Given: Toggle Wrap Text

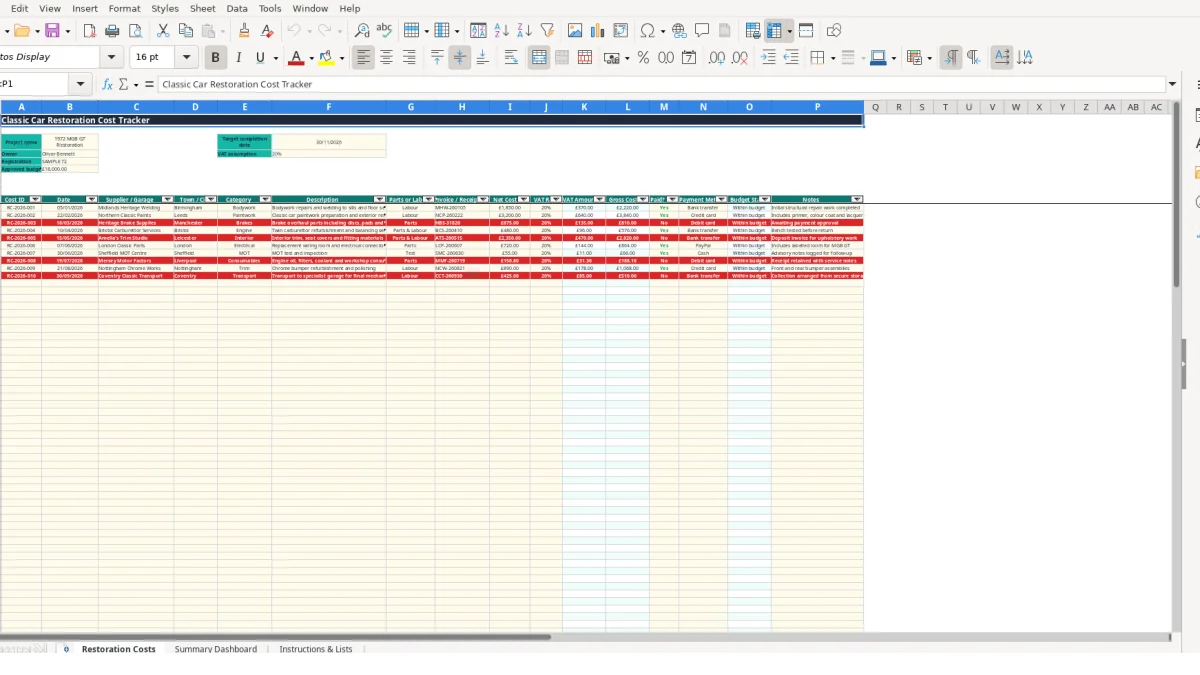Looking at the screenshot, I should [511, 58].
